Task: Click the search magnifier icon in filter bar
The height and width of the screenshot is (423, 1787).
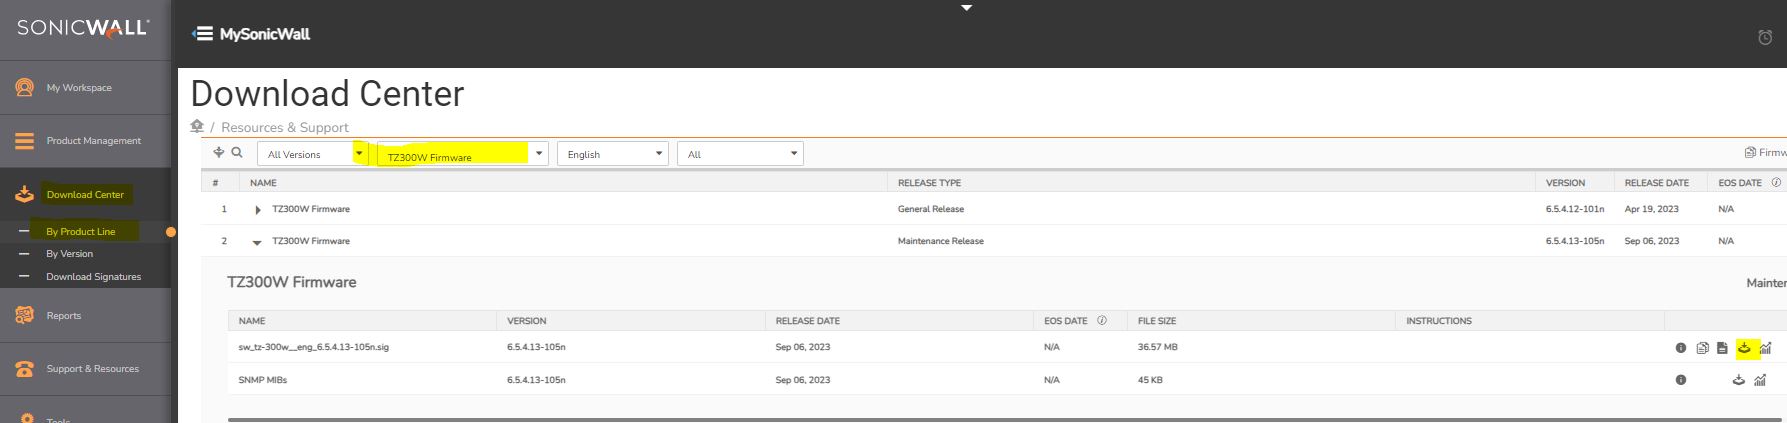Action: 237,153
